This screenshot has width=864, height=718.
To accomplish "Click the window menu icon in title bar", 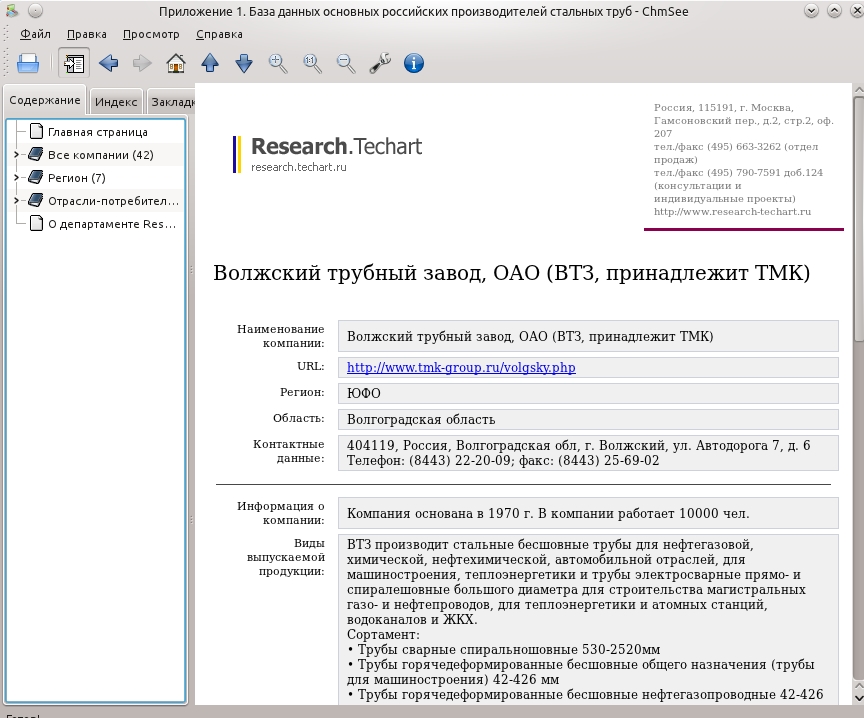I will coord(12,10).
